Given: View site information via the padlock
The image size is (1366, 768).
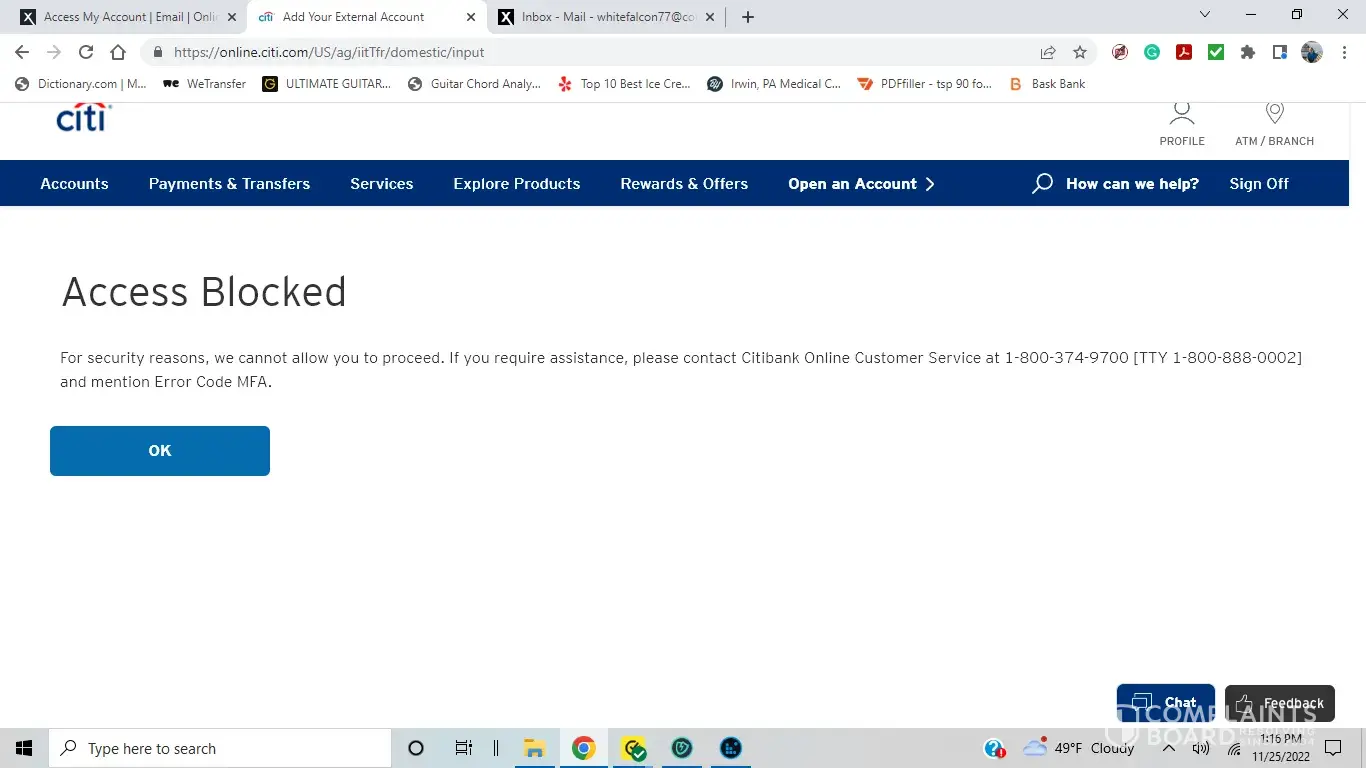Looking at the screenshot, I should (157, 52).
